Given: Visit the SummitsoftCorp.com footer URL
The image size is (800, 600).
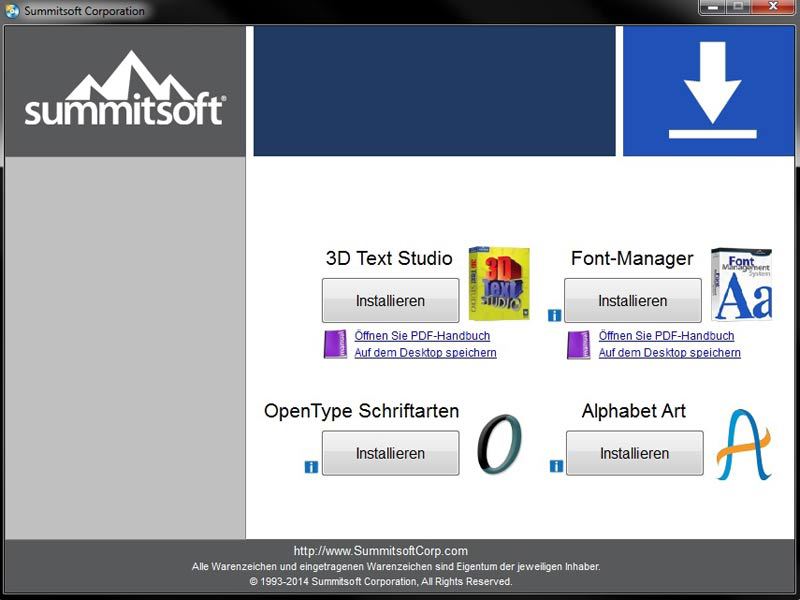Looking at the screenshot, I should tap(380, 551).
